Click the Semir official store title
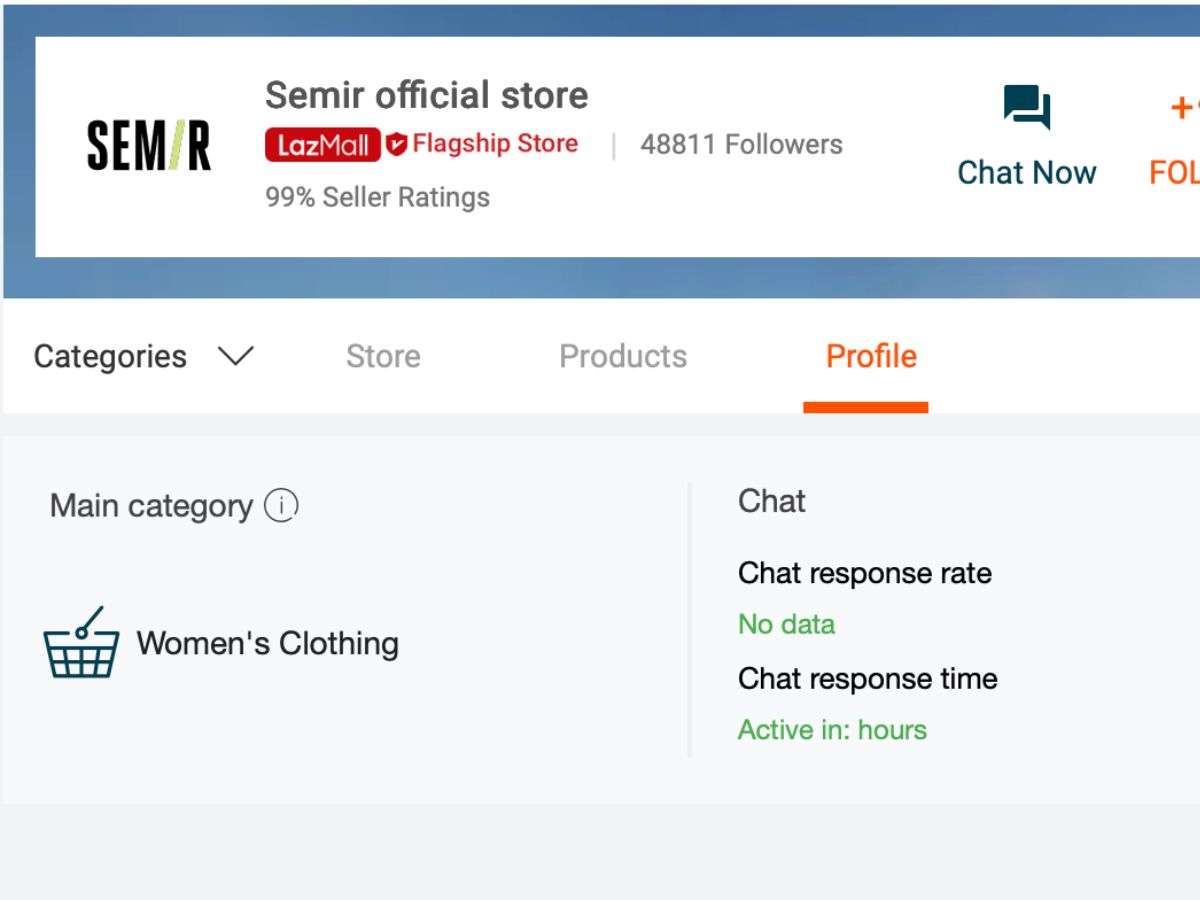 [427, 96]
